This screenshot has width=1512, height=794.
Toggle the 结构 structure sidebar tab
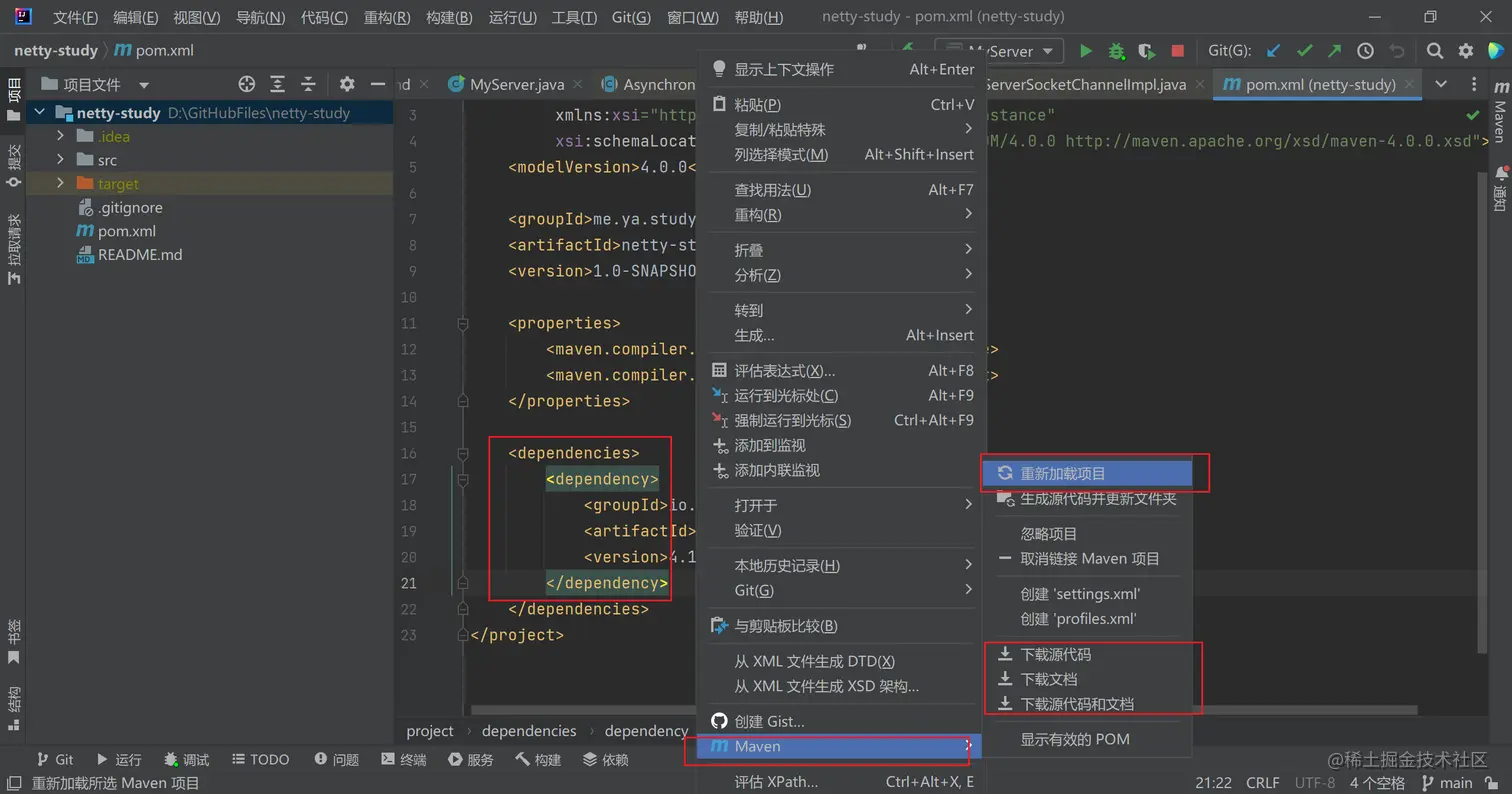click(x=13, y=709)
